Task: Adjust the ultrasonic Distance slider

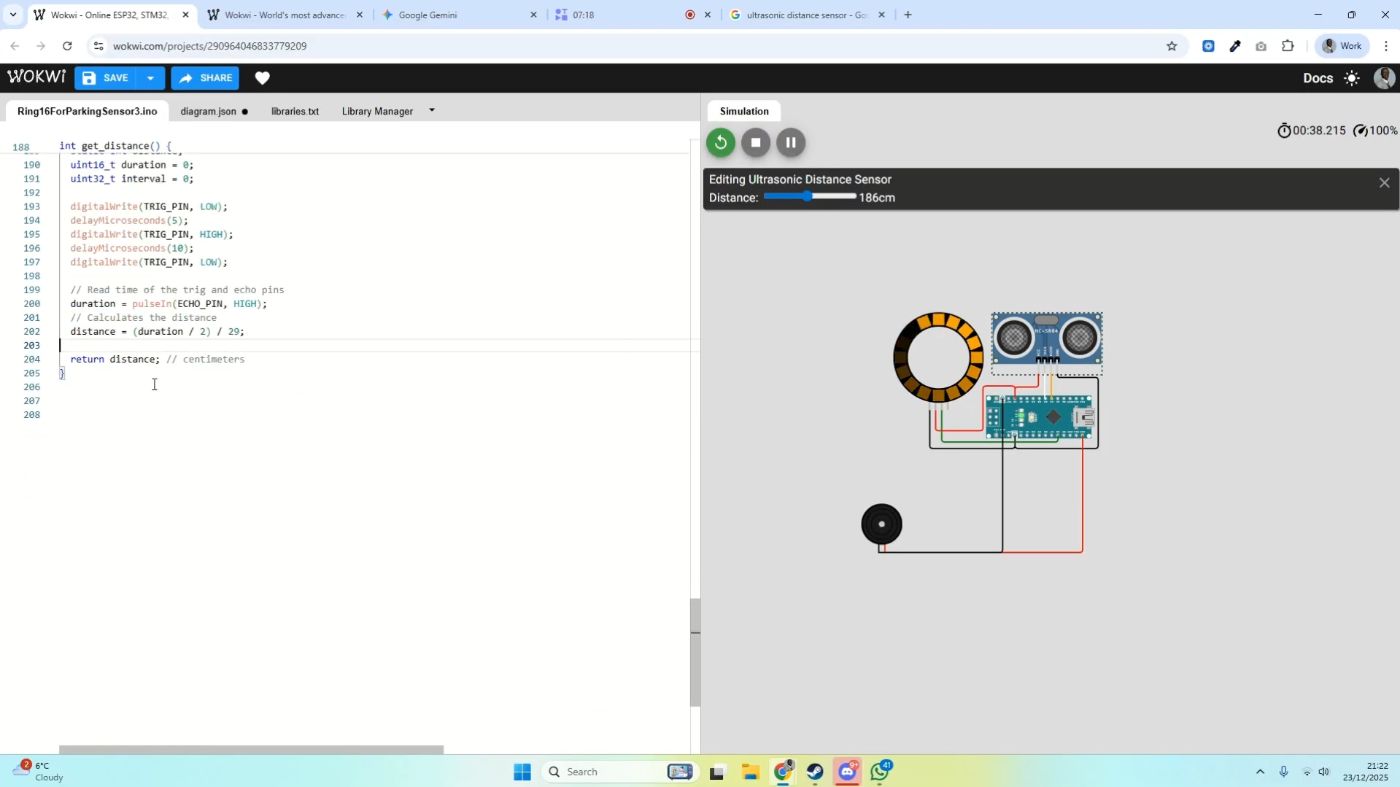Action: [x=808, y=197]
